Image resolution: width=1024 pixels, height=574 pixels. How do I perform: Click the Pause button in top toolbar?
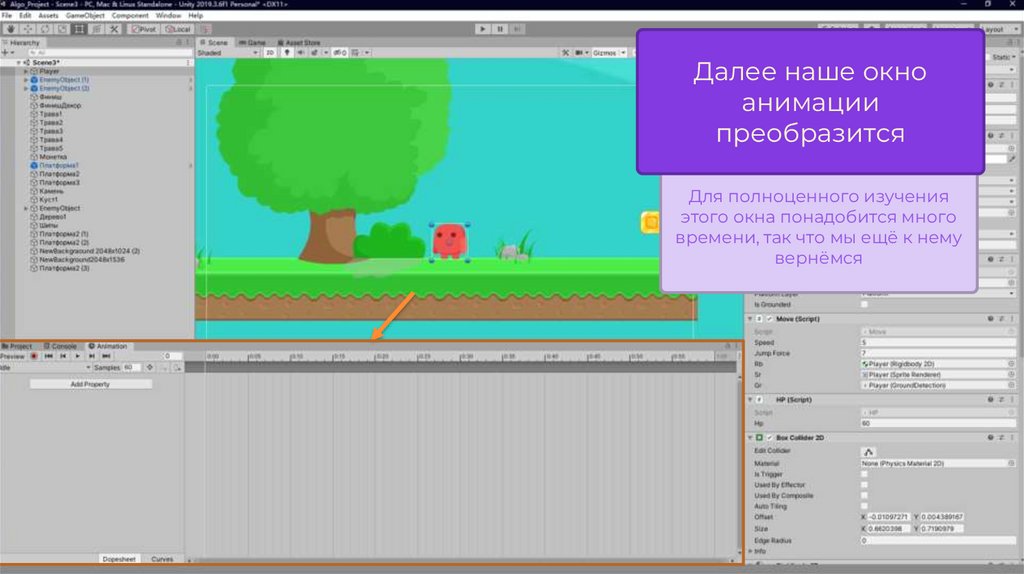pyautogui.click(x=501, y=29)
